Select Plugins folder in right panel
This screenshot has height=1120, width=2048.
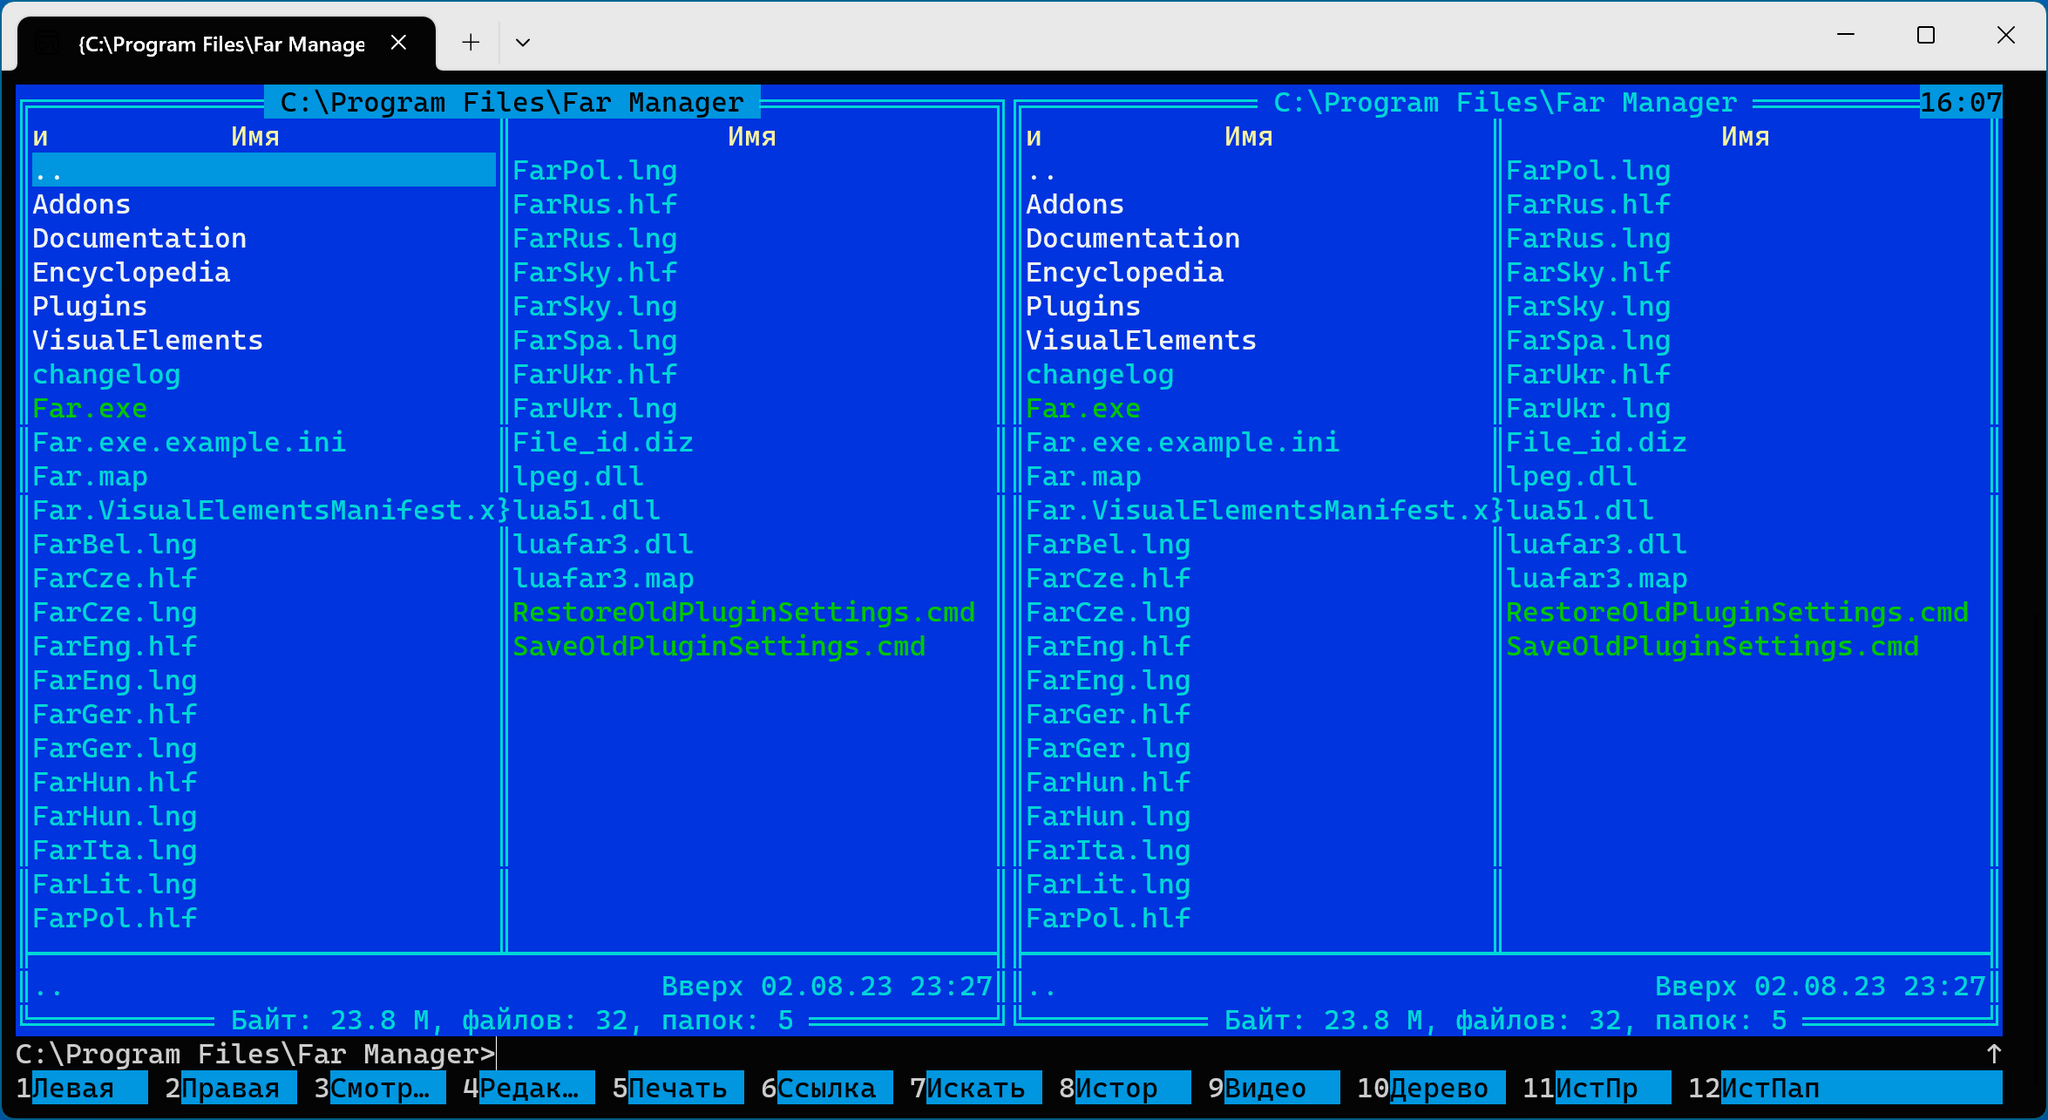(1083, 306)
